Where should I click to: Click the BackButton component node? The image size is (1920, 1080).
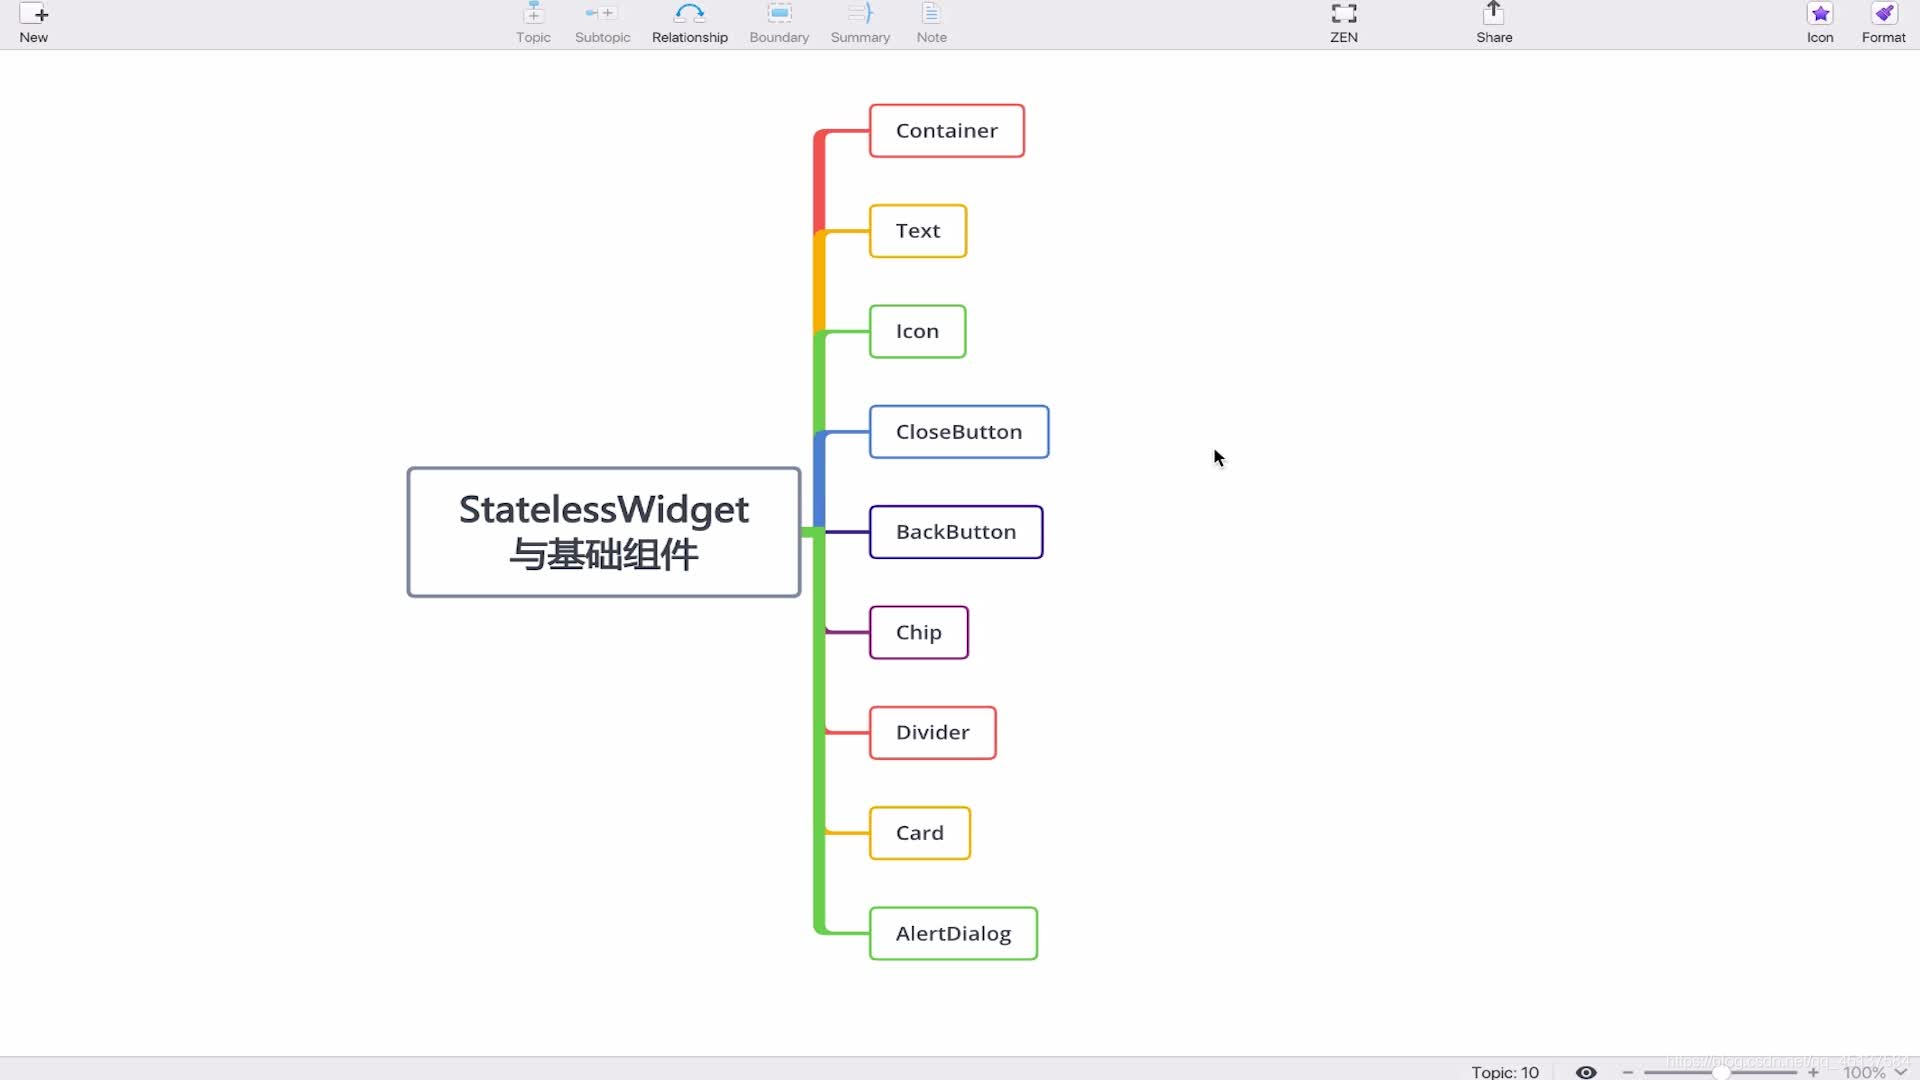(955, 531)
